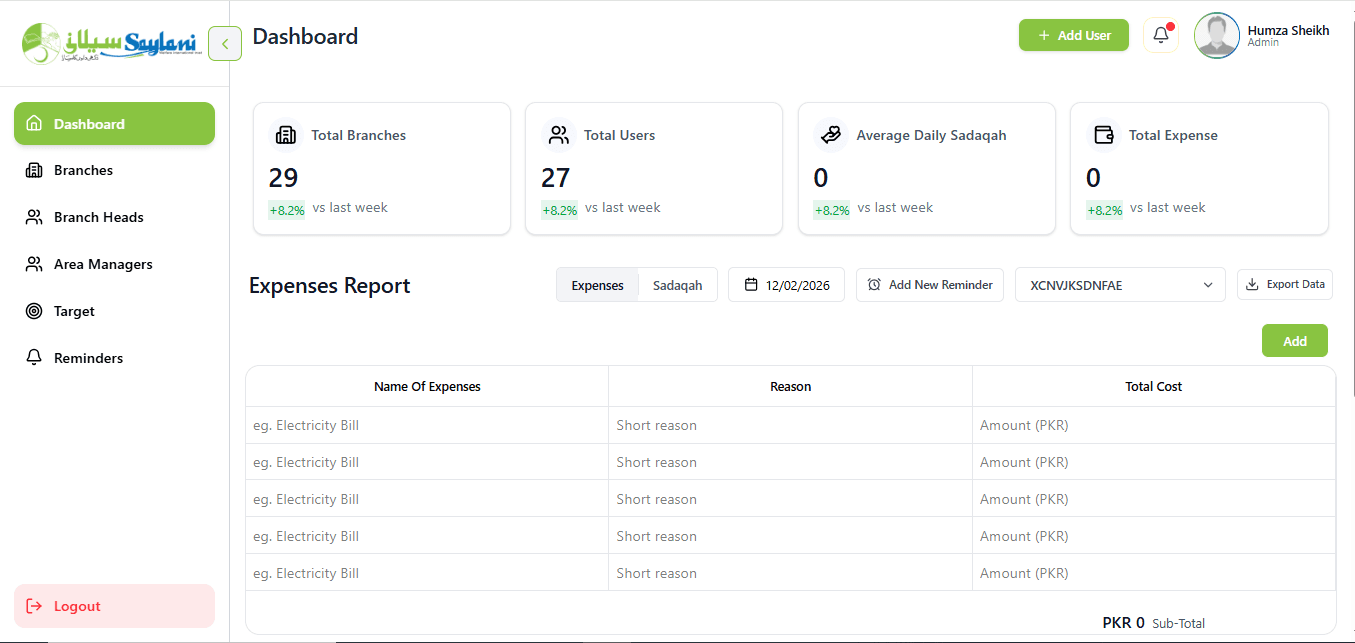Click the Add New Reminder clock icon
The height and width of the screenshot is (643, 1355).
tap(872, 285)
